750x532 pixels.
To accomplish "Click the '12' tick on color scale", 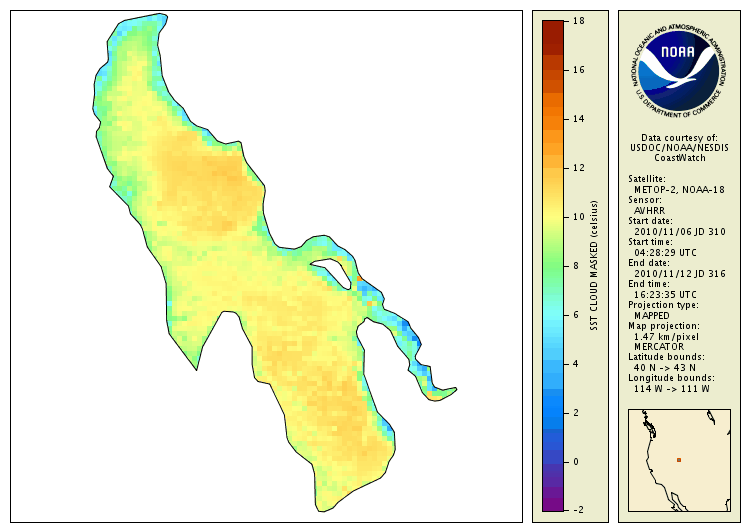I will pos(579,168).
